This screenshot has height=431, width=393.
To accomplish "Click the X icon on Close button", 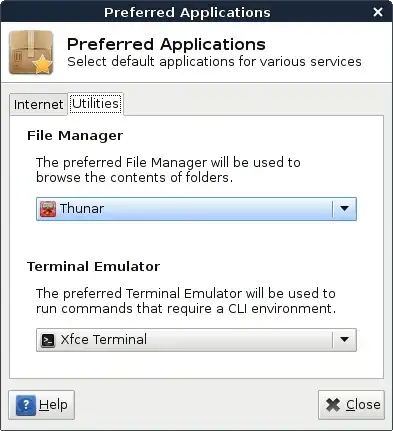I will [x=333, y=405].
